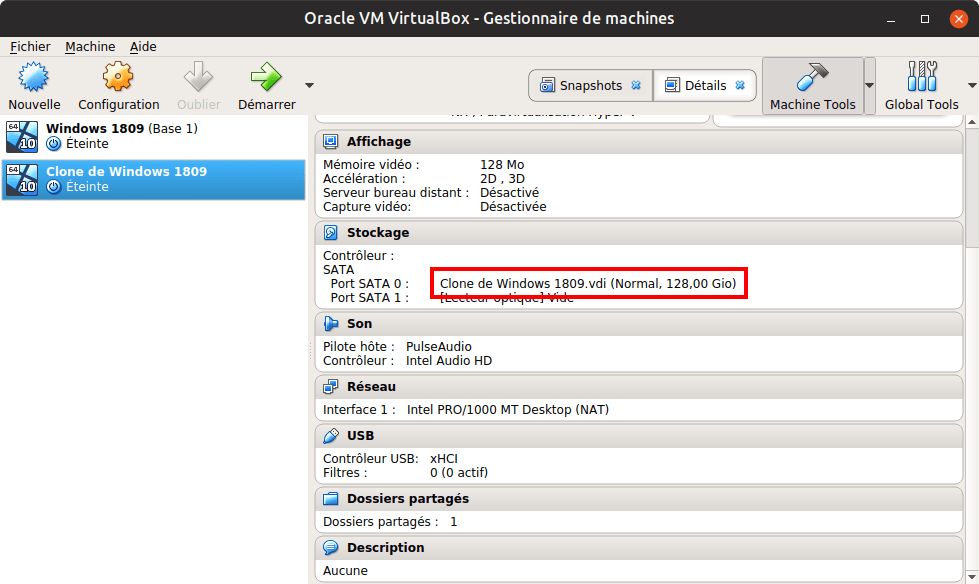This screenshot has height=584, width=979.
Task: Click the Stockage section header
Action: tap(639, 233)
